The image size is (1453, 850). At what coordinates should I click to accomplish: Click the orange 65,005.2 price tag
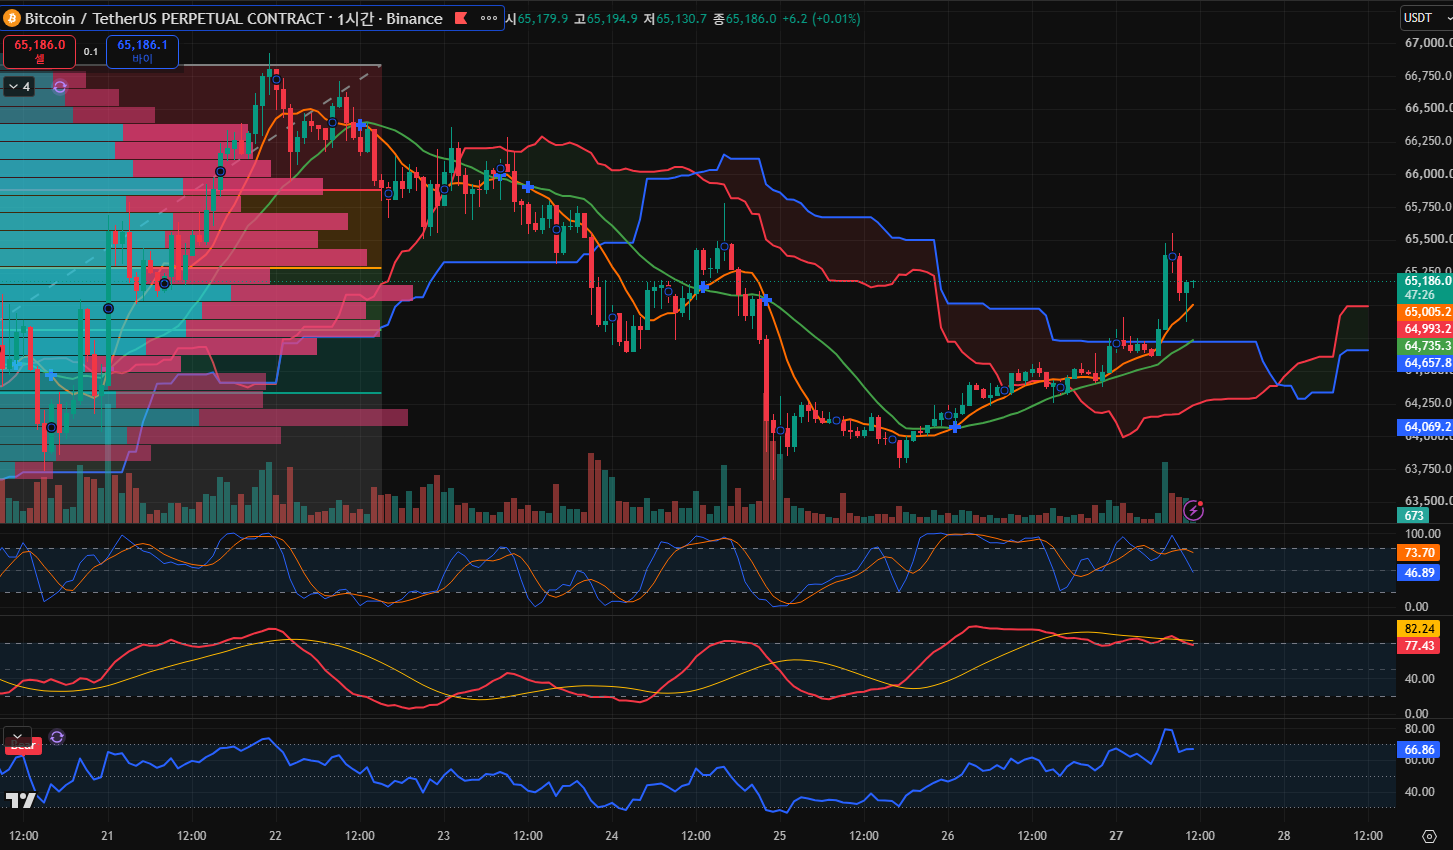coord(1424,312)
